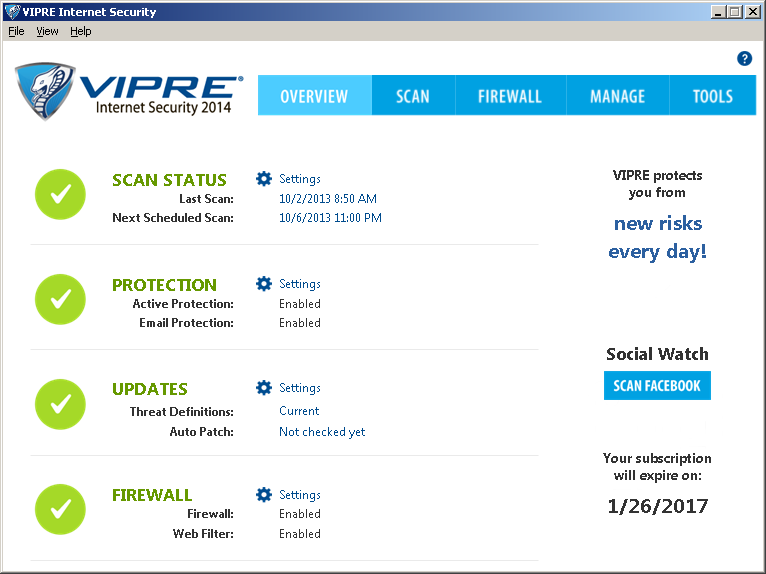
Task: Open the File menu
Action: (x=16, y=31)
